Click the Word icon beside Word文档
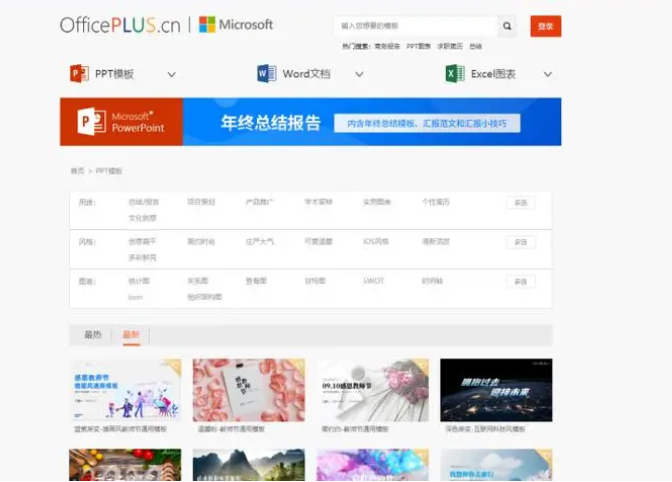Image resolution: width=672 pixels, height=482 pixels. click(267, 74)
